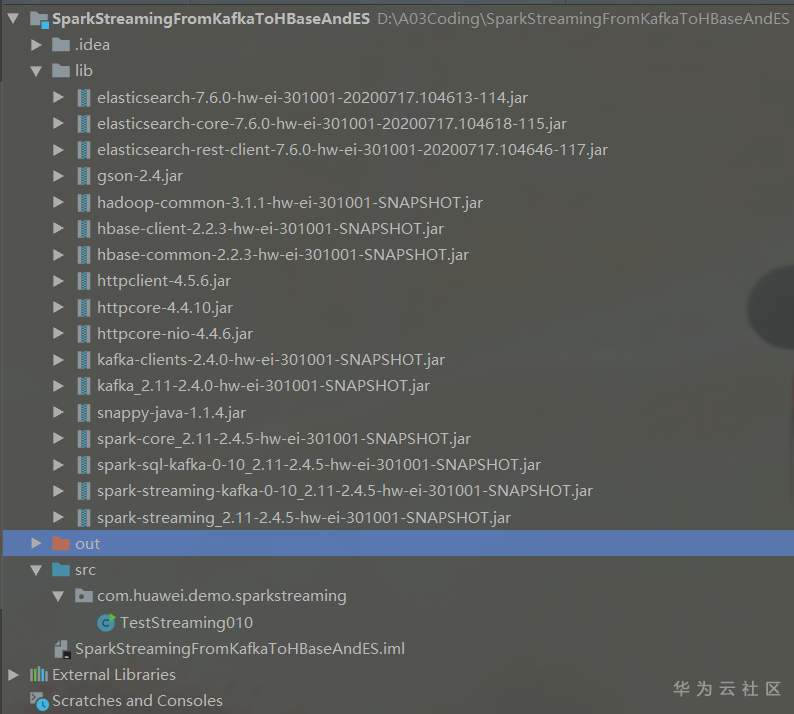Viewport: 794px width, 714px height.
Task: Select kafka-clients-2.4.0 jar entry
Action: [x=271, y=360]
